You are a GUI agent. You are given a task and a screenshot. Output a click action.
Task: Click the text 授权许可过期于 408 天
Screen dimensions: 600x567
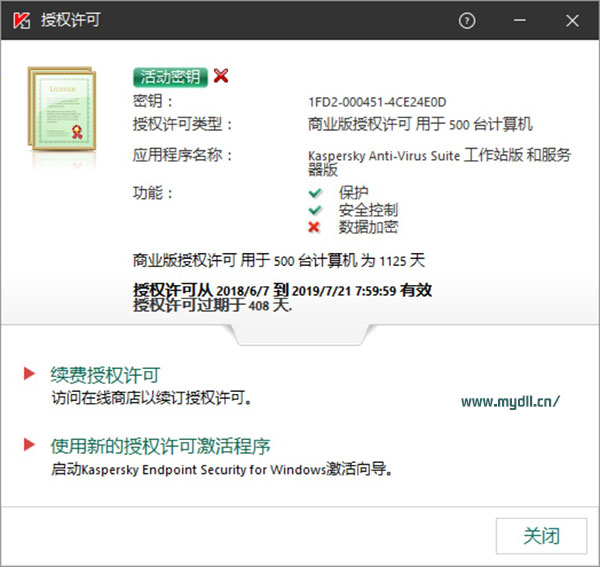pyautogui.click(x=212, y=306)
